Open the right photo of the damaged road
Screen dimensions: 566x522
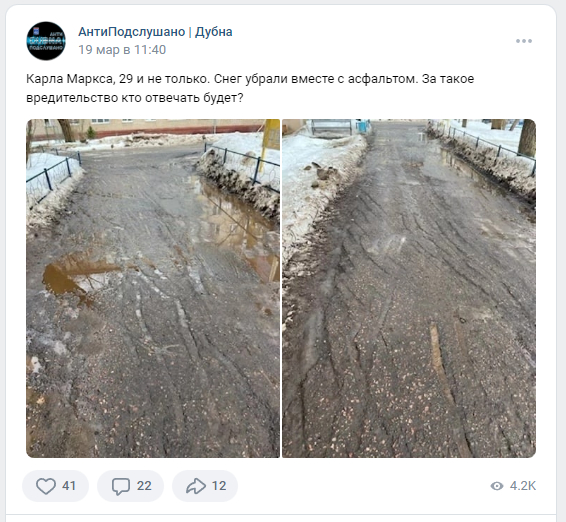click(x=409, y=288)
